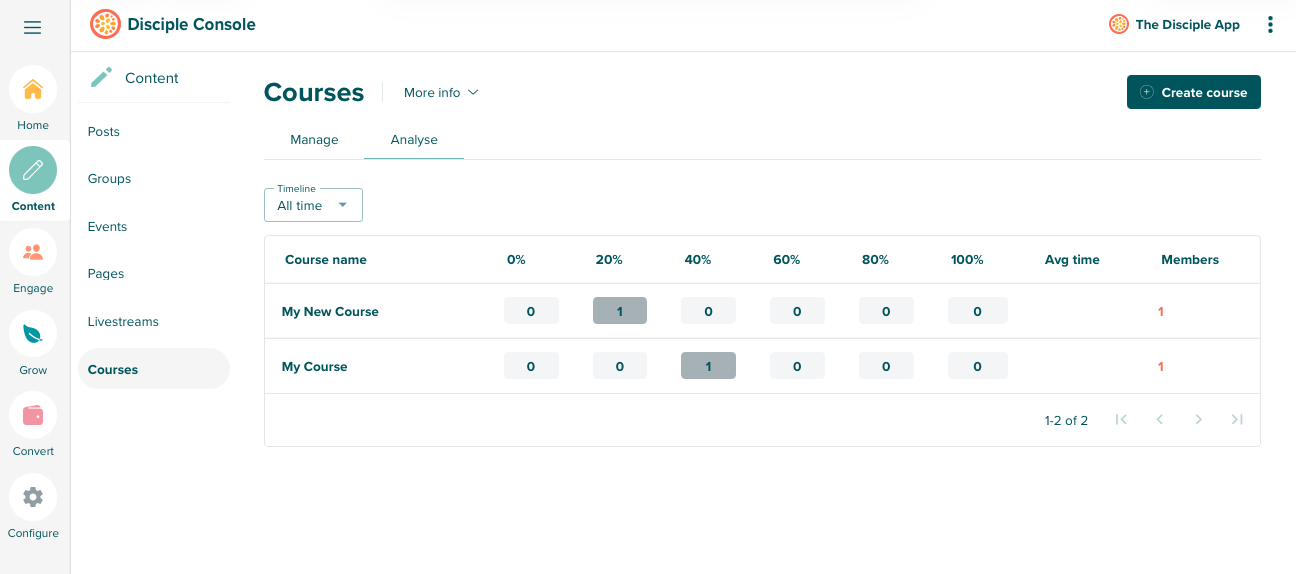Click the next page pagination arrow

[x=1198, y=420]
